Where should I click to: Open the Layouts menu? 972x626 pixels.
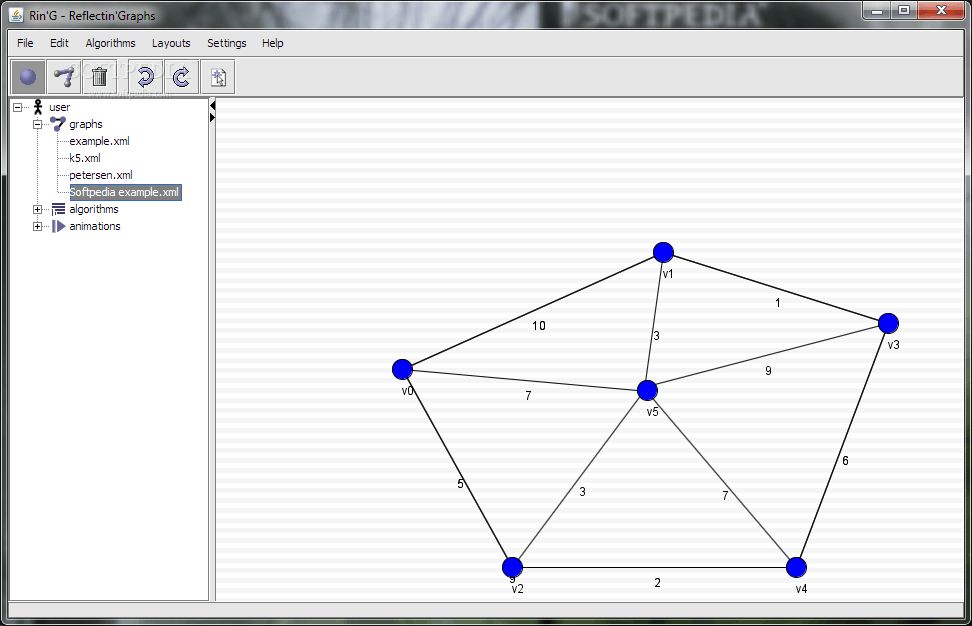pyautogui.click(x=171, y=43)
